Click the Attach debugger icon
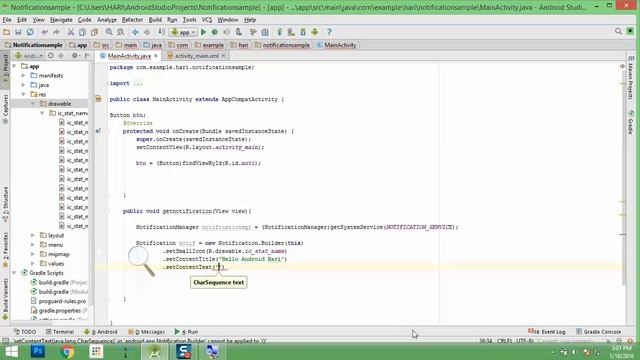 coord(239,32)
